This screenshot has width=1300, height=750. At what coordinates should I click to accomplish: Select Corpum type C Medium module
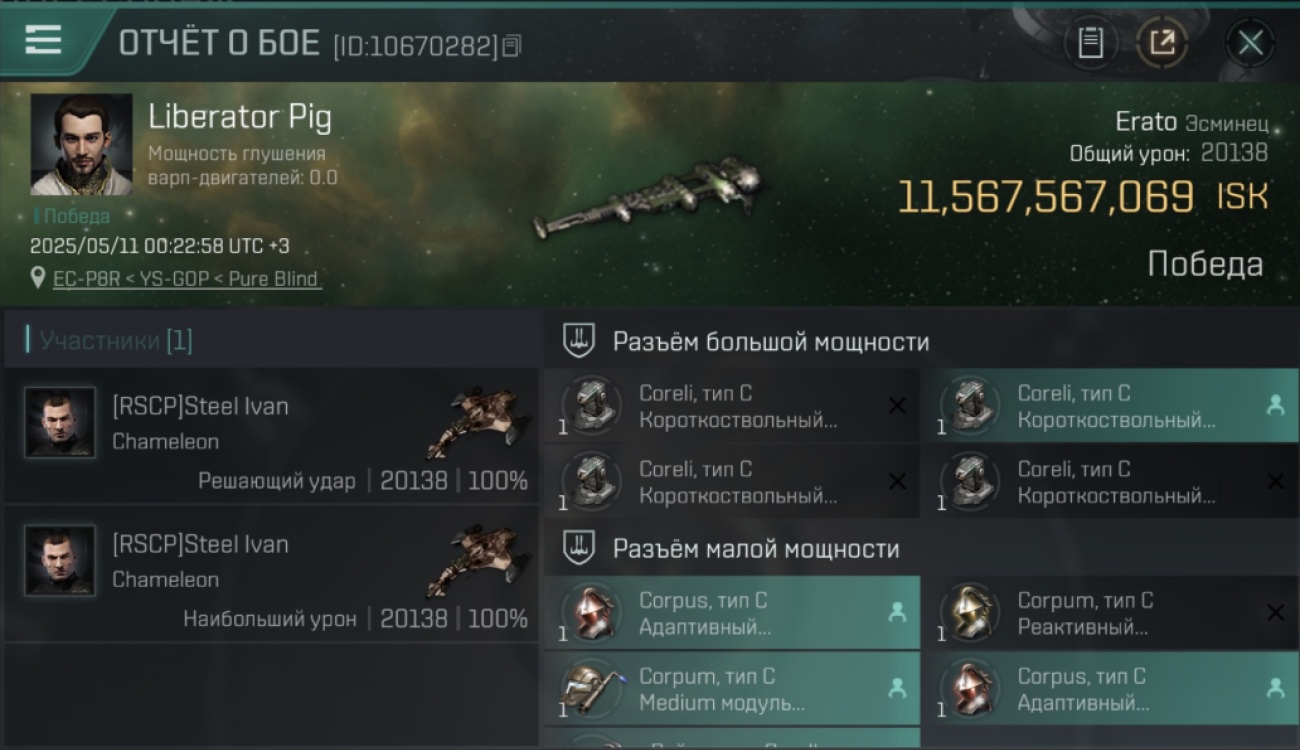732,689
